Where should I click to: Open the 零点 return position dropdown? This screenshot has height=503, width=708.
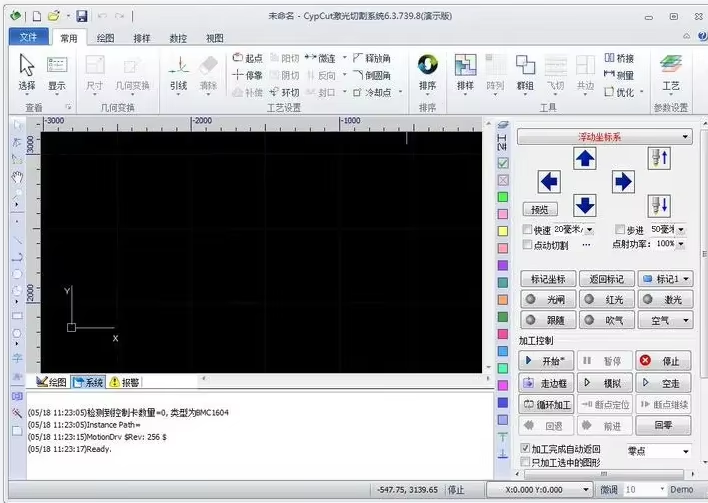pos(659,451)
